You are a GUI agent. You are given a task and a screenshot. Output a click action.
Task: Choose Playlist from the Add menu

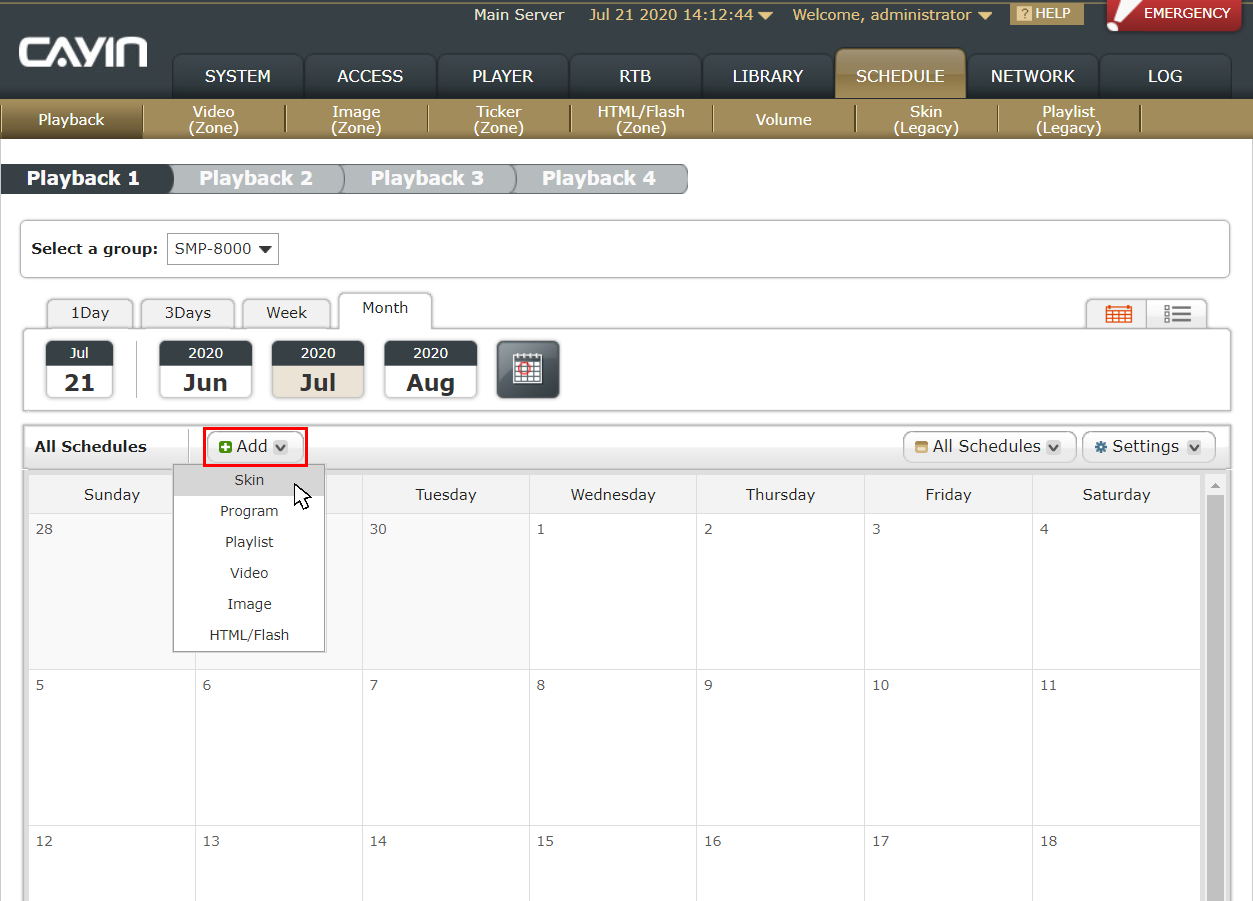[249, 542]
